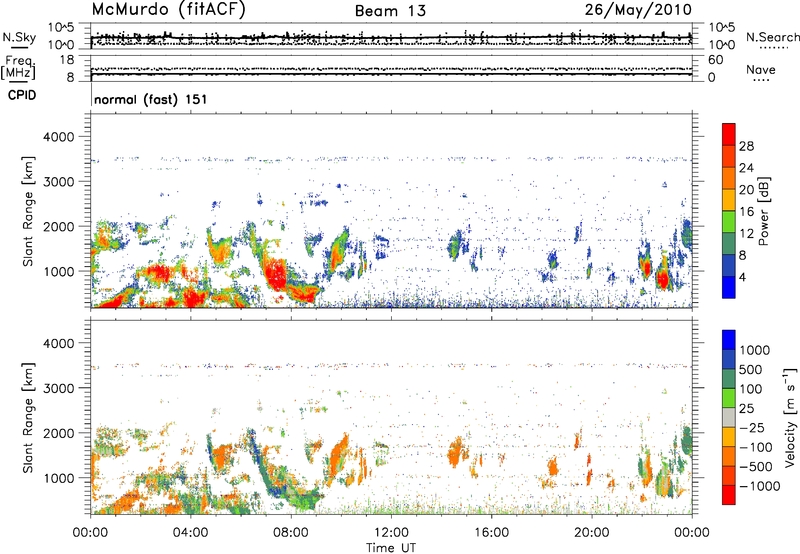Screen dimensions: 800x554
Task: Pick the orange velocity segment between -500 and -100
Action: pyautogui.click(x=729, y=456)
